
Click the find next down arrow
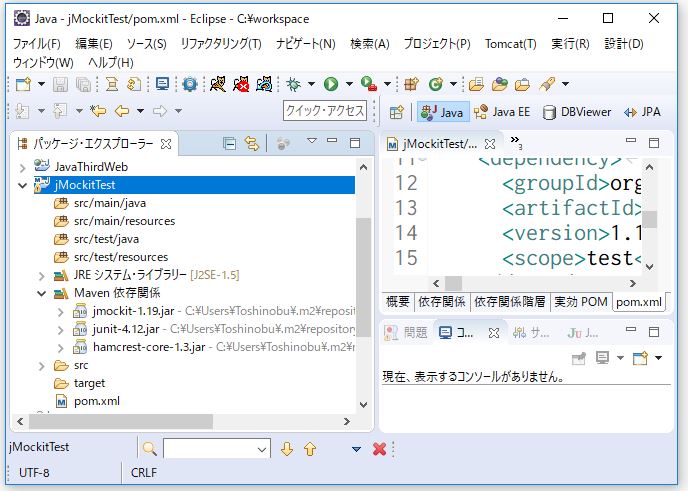point(287,449)
